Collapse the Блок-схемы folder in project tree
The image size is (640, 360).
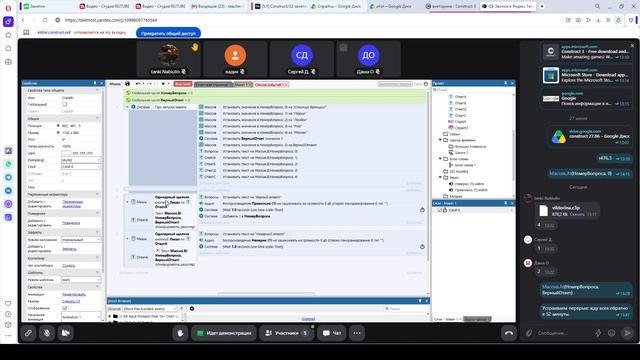click(440, 159)
